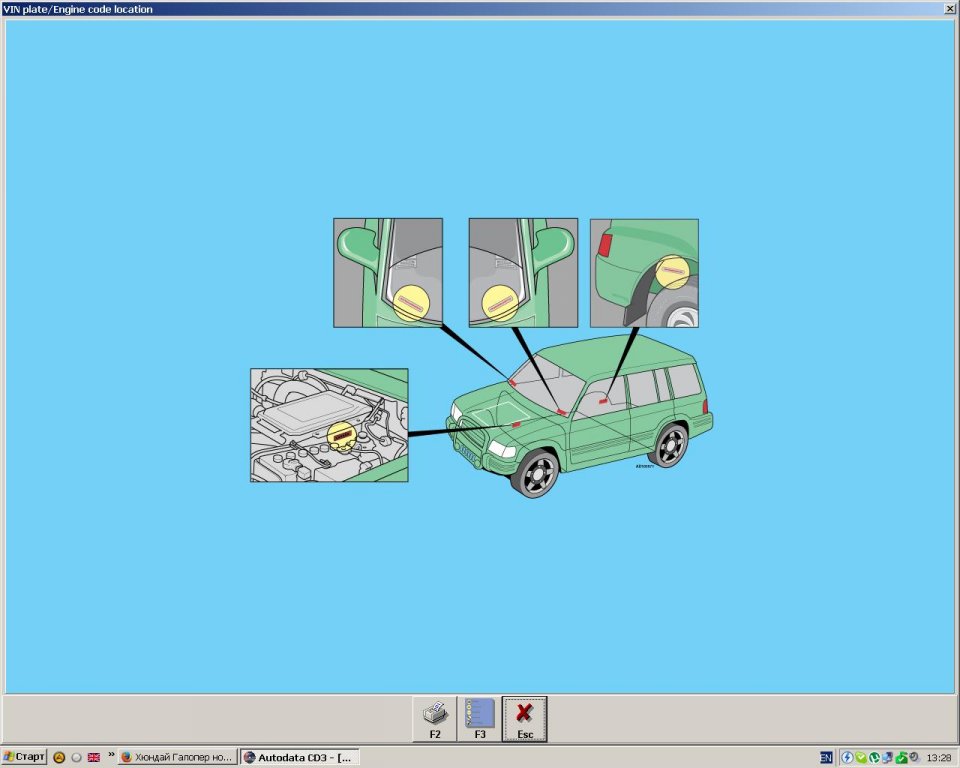This screenshot has width=960, height=768.
Task: Click the EN language indicator
Action: pos(826,758)
